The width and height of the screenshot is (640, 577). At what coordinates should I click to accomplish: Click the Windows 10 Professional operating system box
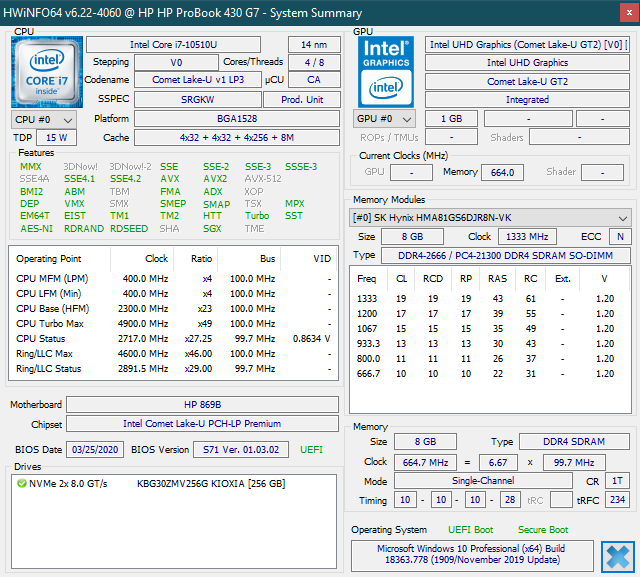(470, 556)
